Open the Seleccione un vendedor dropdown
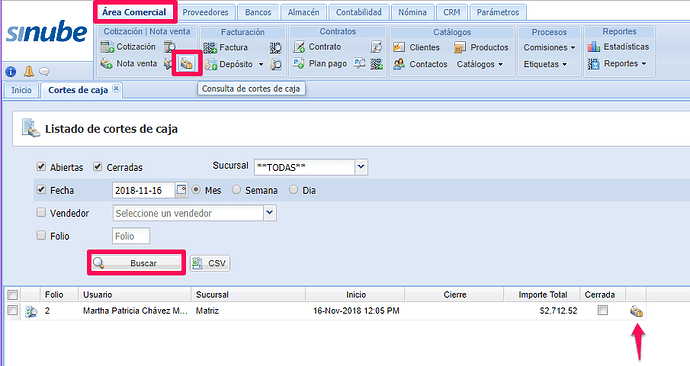 pyautogui.click(x=270, y=213)
